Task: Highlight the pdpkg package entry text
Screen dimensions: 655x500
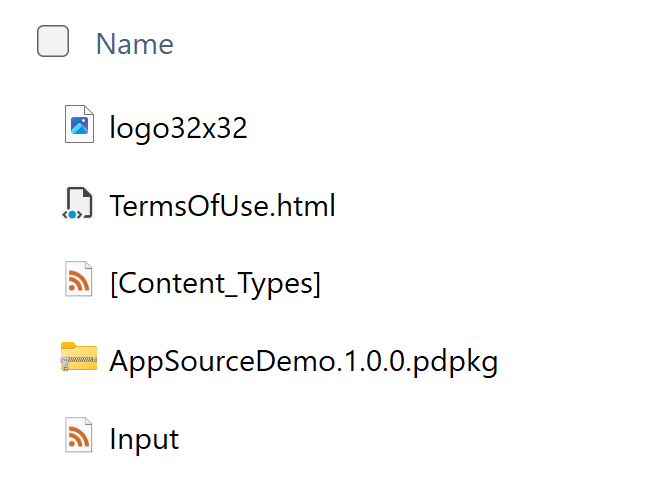Action: 303,361
